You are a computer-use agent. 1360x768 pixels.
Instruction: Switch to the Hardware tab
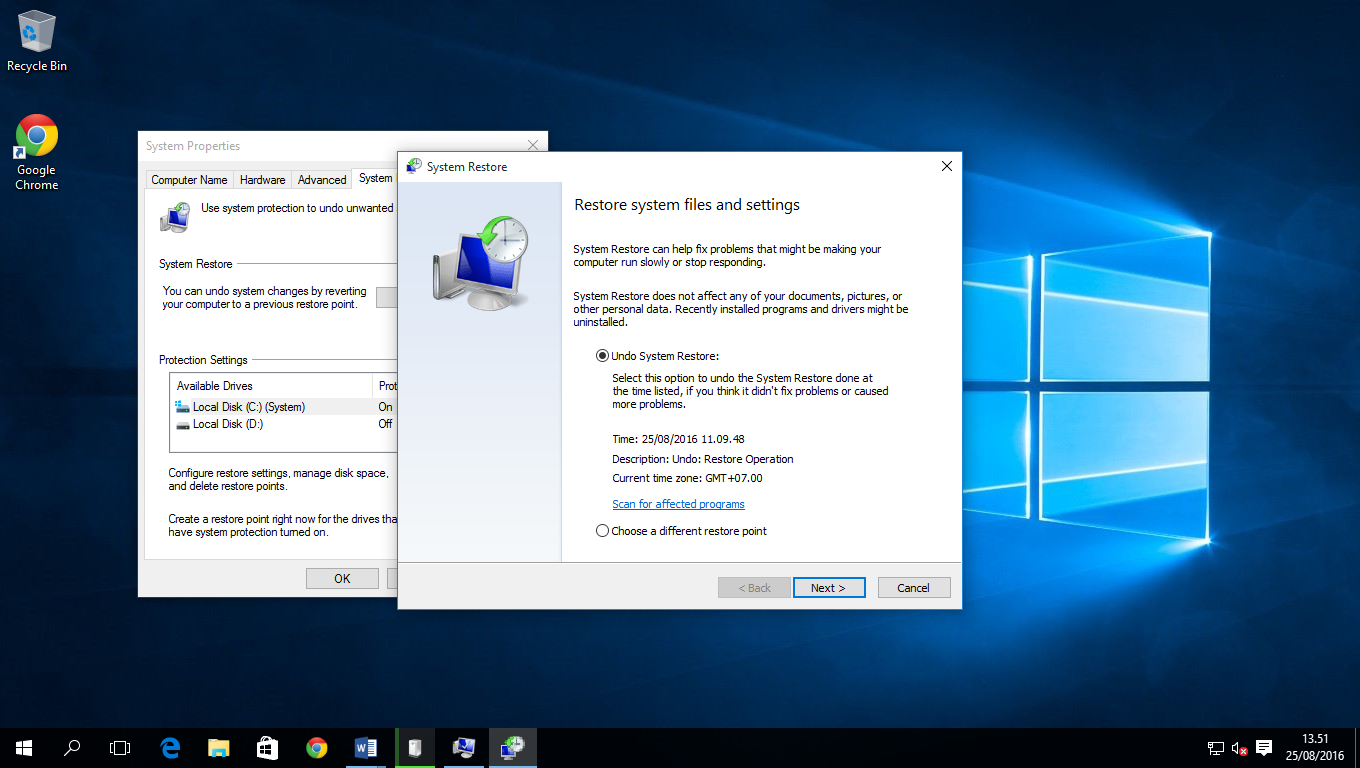262,179
